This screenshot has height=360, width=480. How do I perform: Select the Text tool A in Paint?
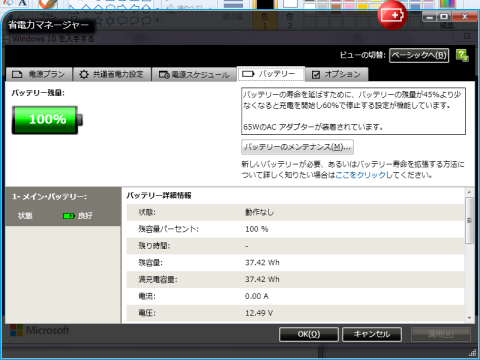click(x=22, y=3)
